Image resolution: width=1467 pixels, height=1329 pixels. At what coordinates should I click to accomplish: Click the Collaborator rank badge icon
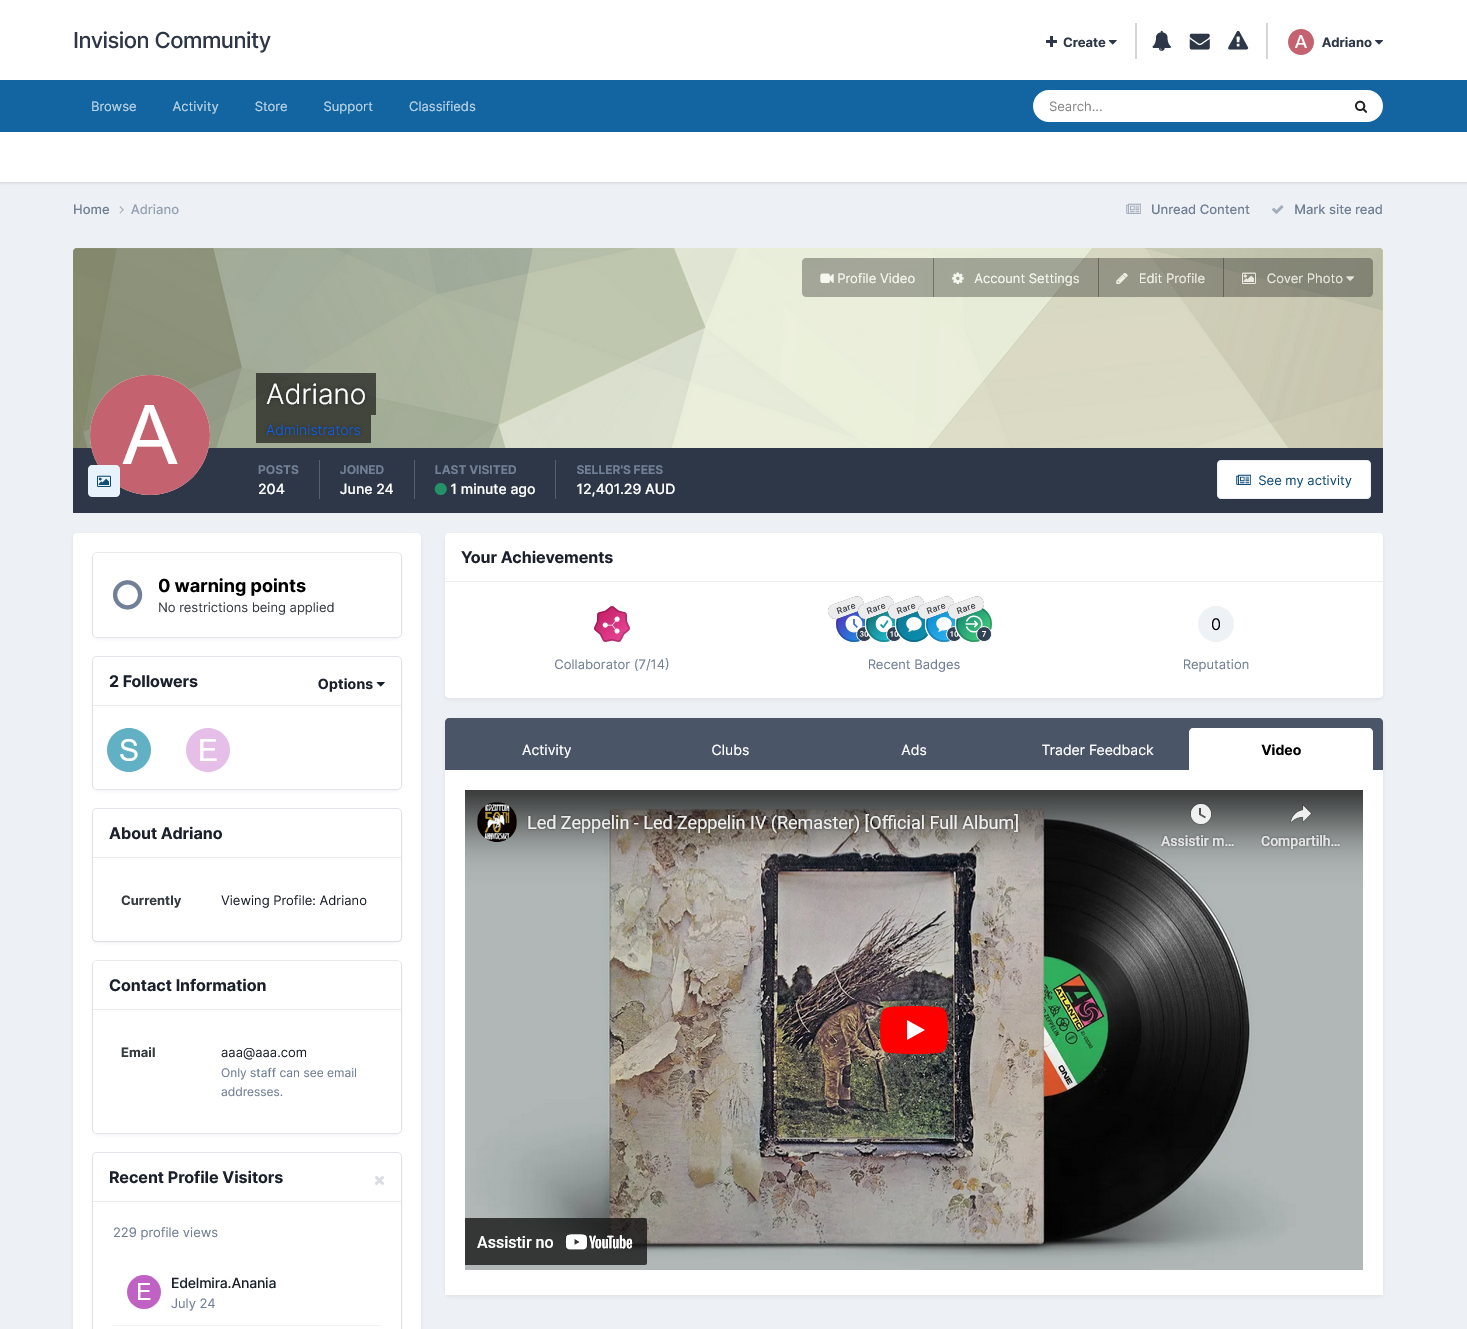click(612, 625)
